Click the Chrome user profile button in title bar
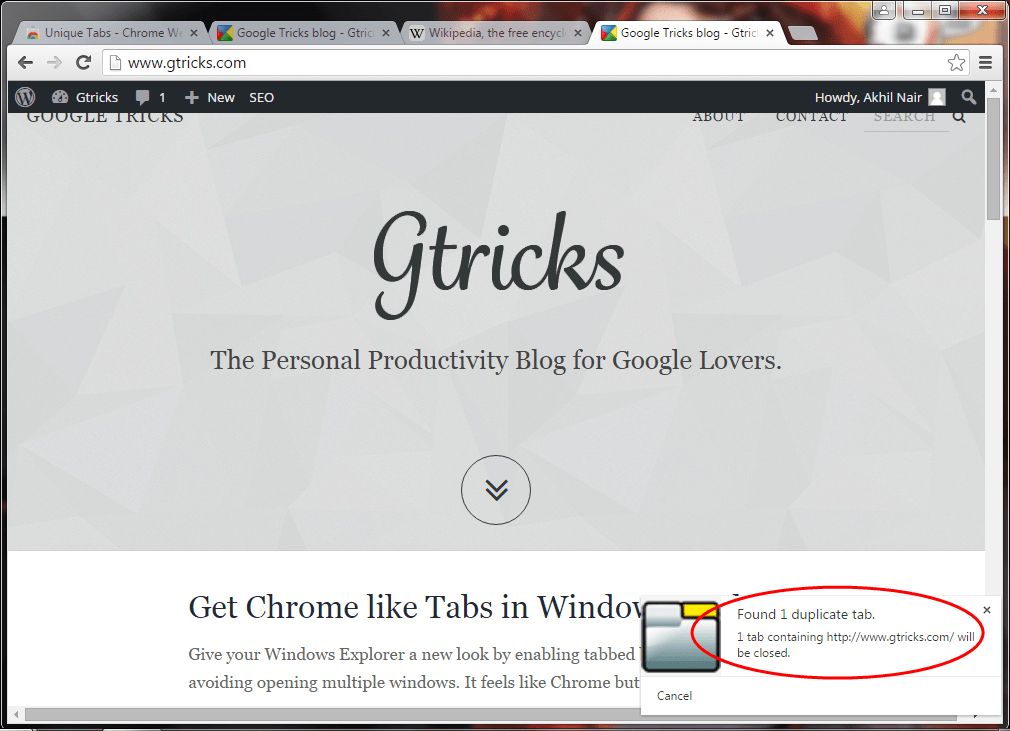The image size is (1010, 731). point(884,10)
